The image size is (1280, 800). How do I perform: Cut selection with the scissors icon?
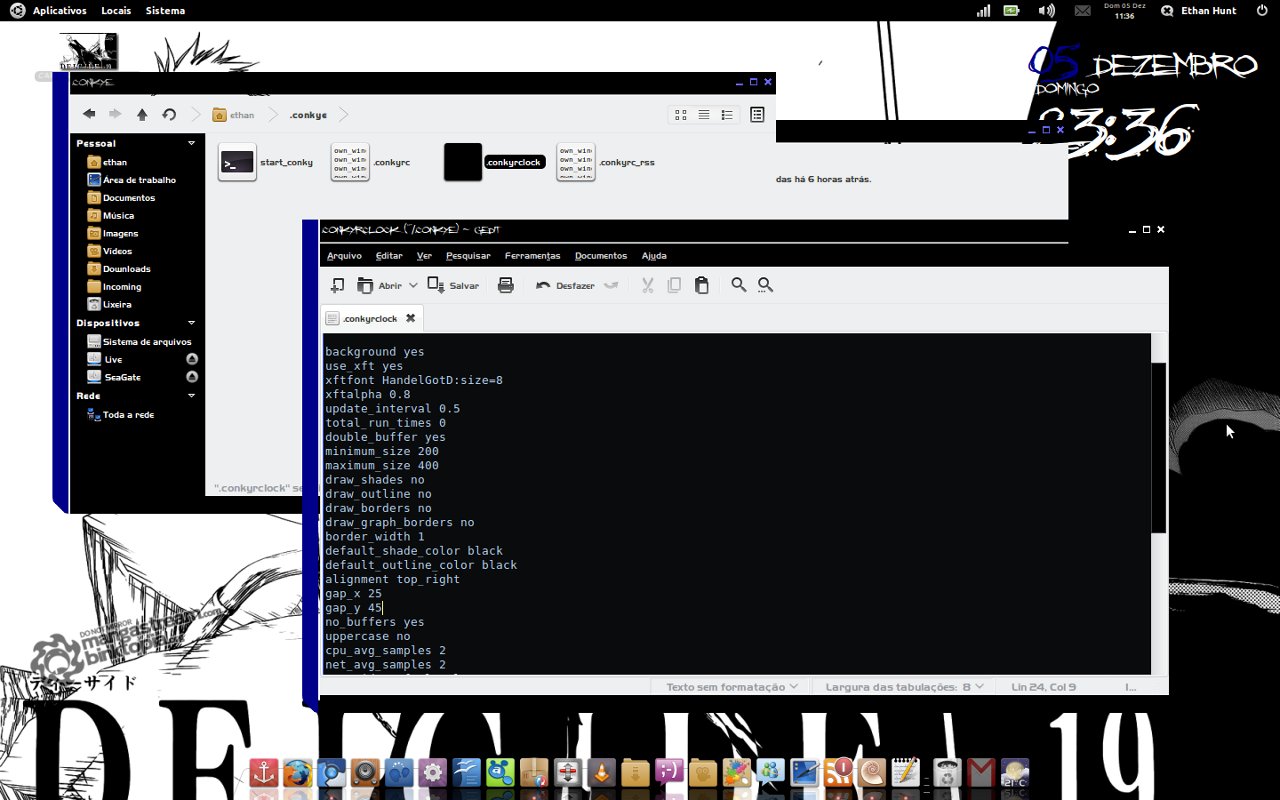tap(647, 285)
